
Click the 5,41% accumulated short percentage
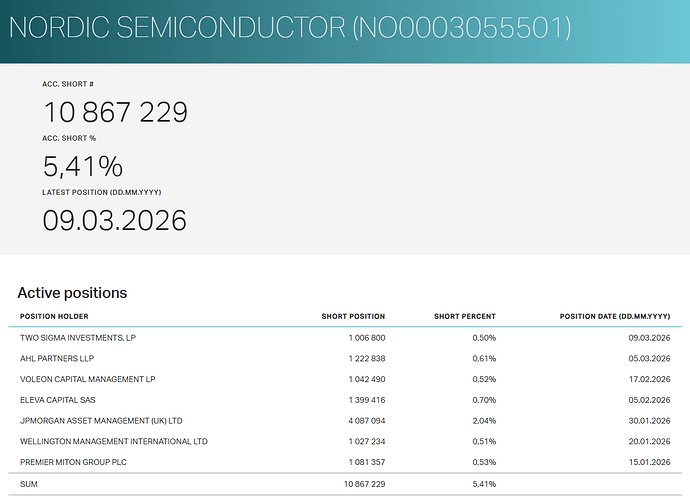point(82,166)
